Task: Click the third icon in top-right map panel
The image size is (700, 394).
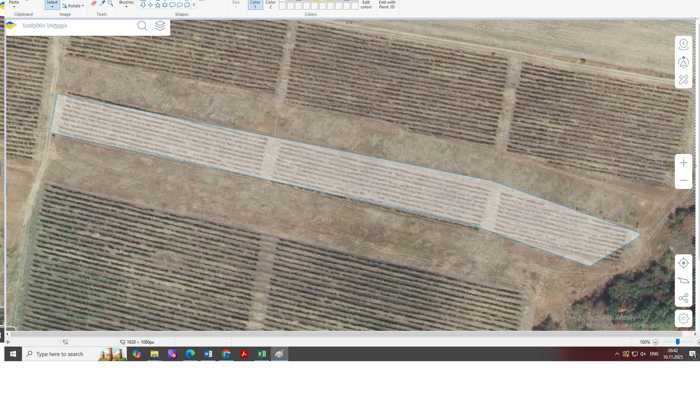Action: (683, 80)
